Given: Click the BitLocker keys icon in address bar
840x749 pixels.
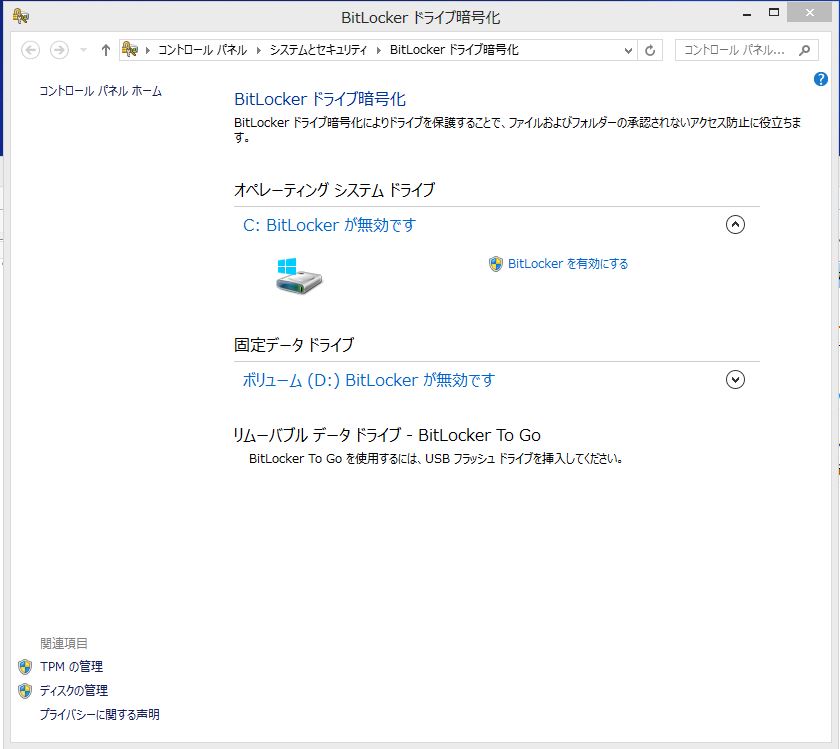Looking at the screenshot, I should click(130, 50).
